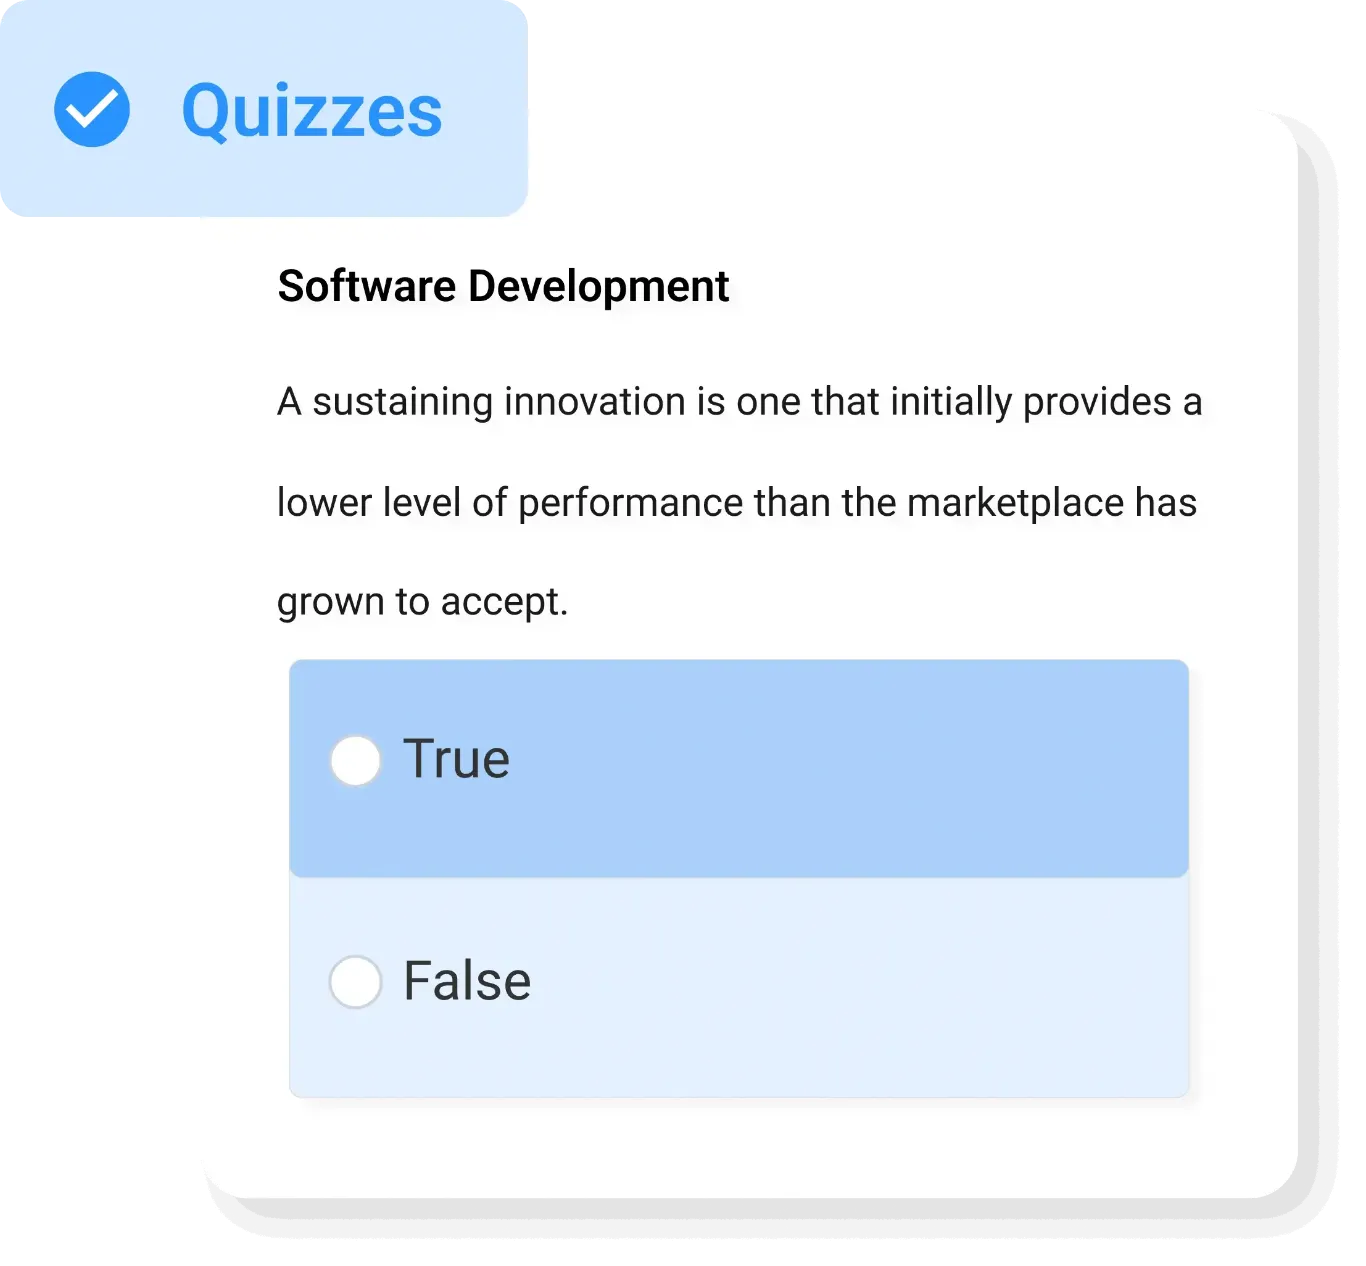The image size is (1366, 1266).
Task: Click empty space in the highlighted True row
Action: pos(850,768)
